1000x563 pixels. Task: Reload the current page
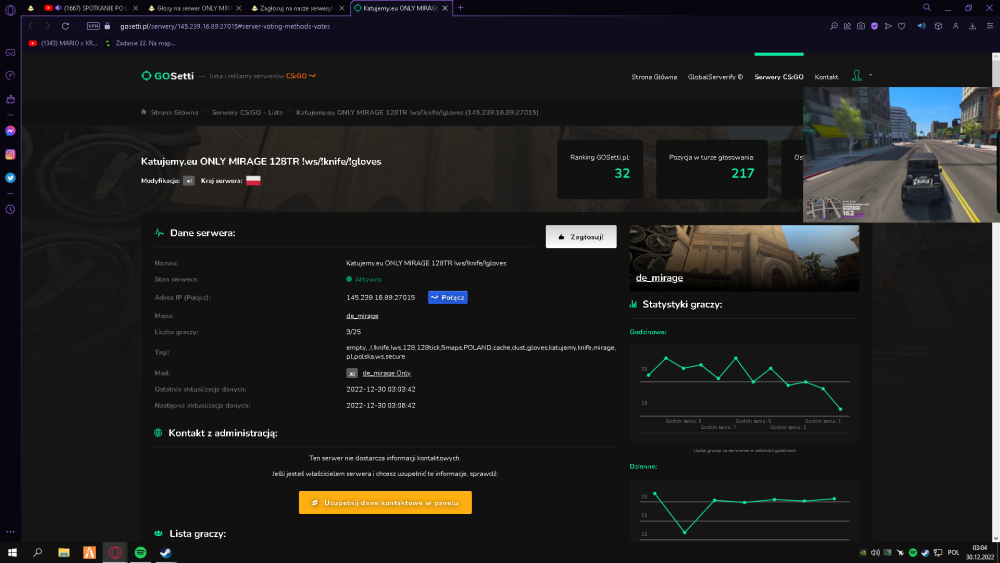click(x=65, y=26)
